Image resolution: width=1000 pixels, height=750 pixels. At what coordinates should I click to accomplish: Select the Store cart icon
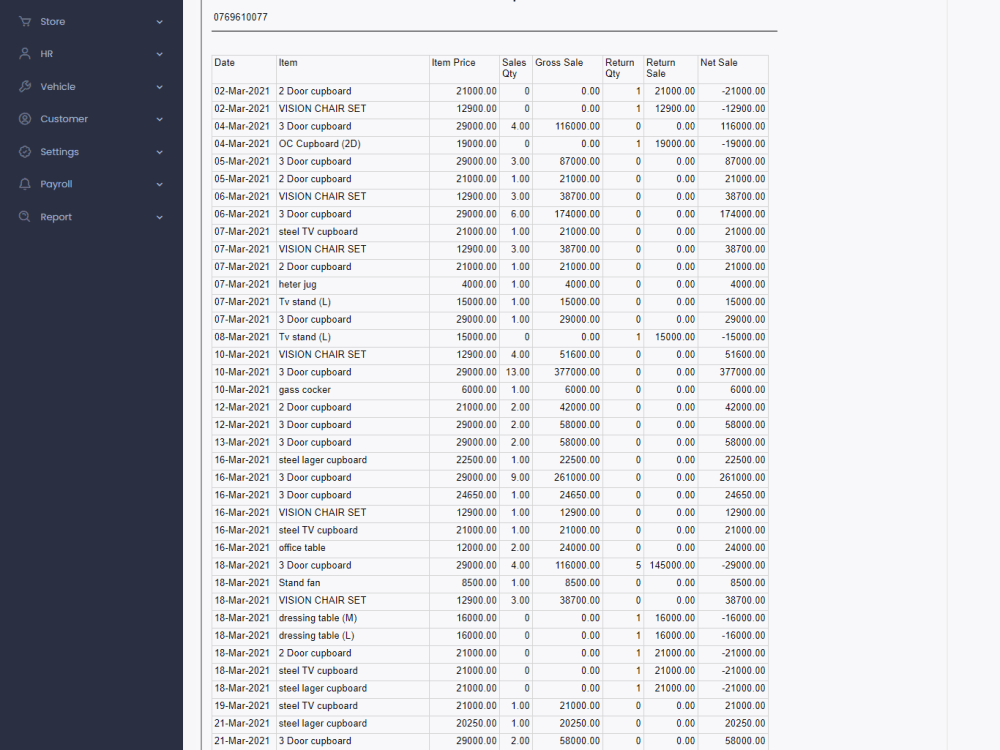tap(25, 21)
